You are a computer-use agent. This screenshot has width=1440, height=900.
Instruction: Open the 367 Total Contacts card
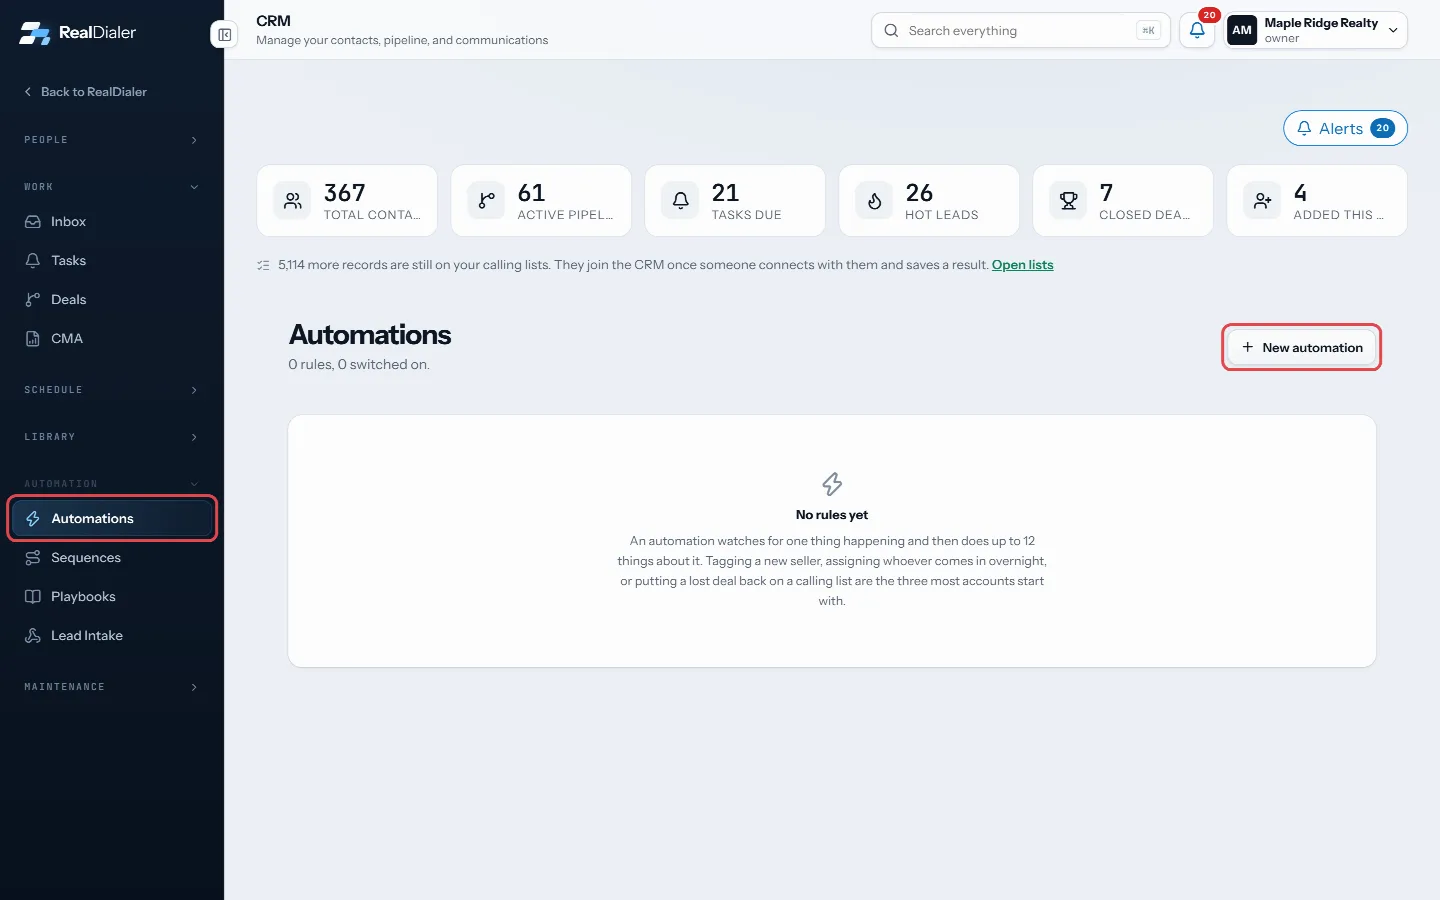pyautogui.click(x=347, y=201)
